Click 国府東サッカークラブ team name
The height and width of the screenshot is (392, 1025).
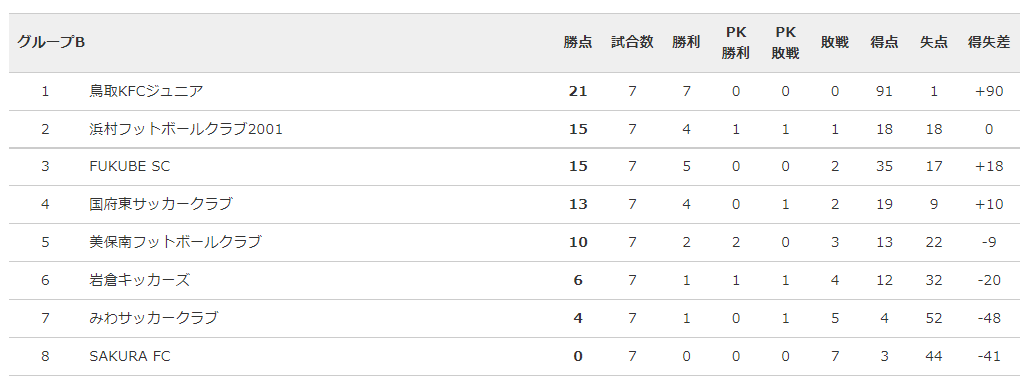click(x=160, y=204)
